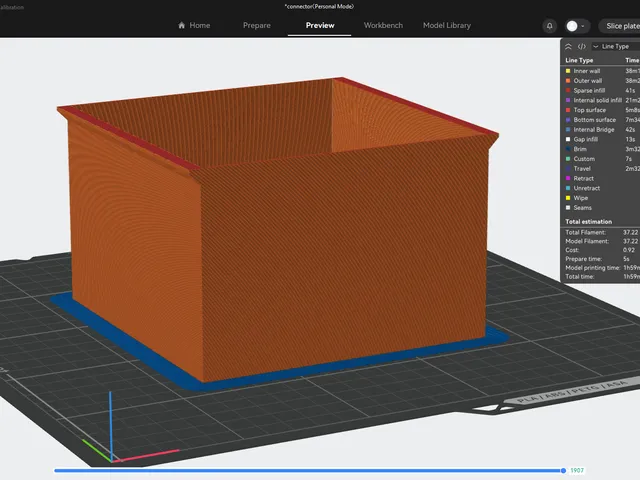The image size is (640, 480).
Task: Toggle Bottom surface line visibility
Action: pyautogui.click(x=602, y=120)
